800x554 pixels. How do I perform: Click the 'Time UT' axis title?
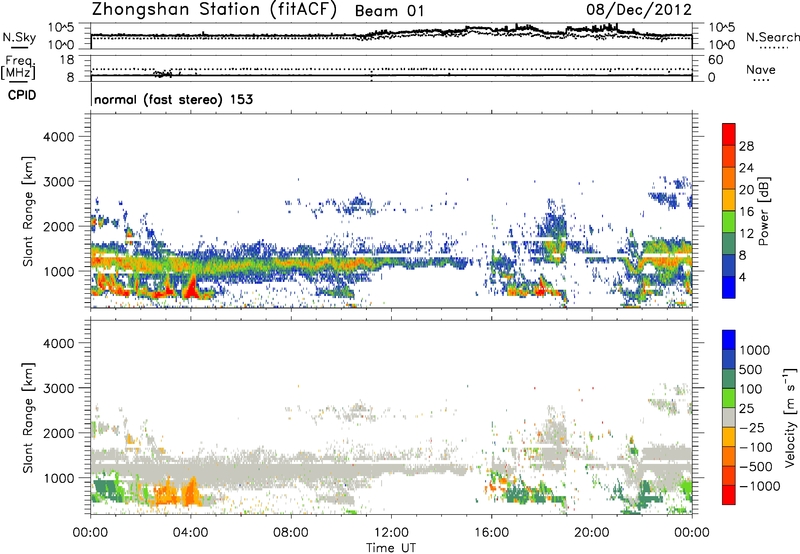[x=391, y=548]
